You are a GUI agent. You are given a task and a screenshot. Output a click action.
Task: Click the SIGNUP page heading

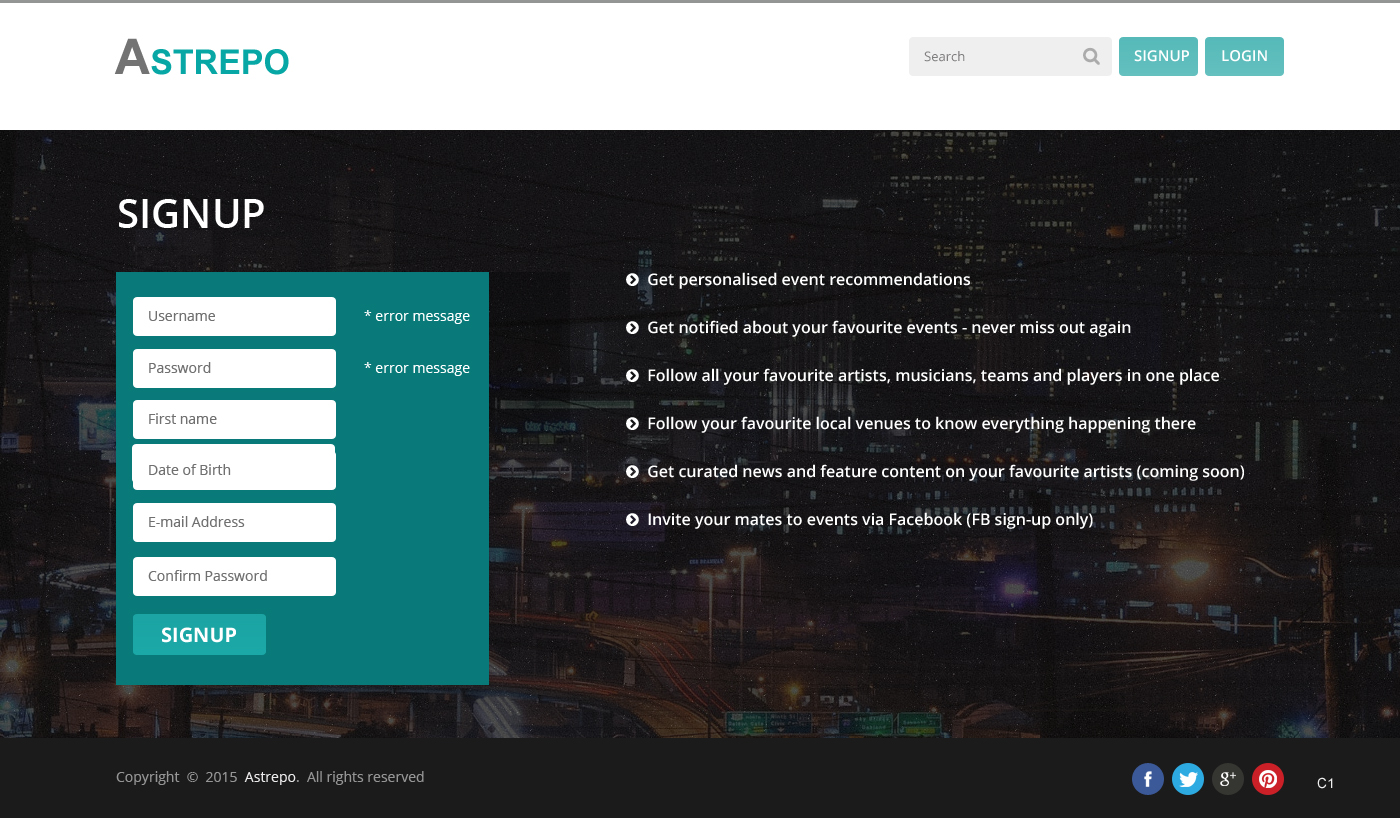tap(191, 214)
